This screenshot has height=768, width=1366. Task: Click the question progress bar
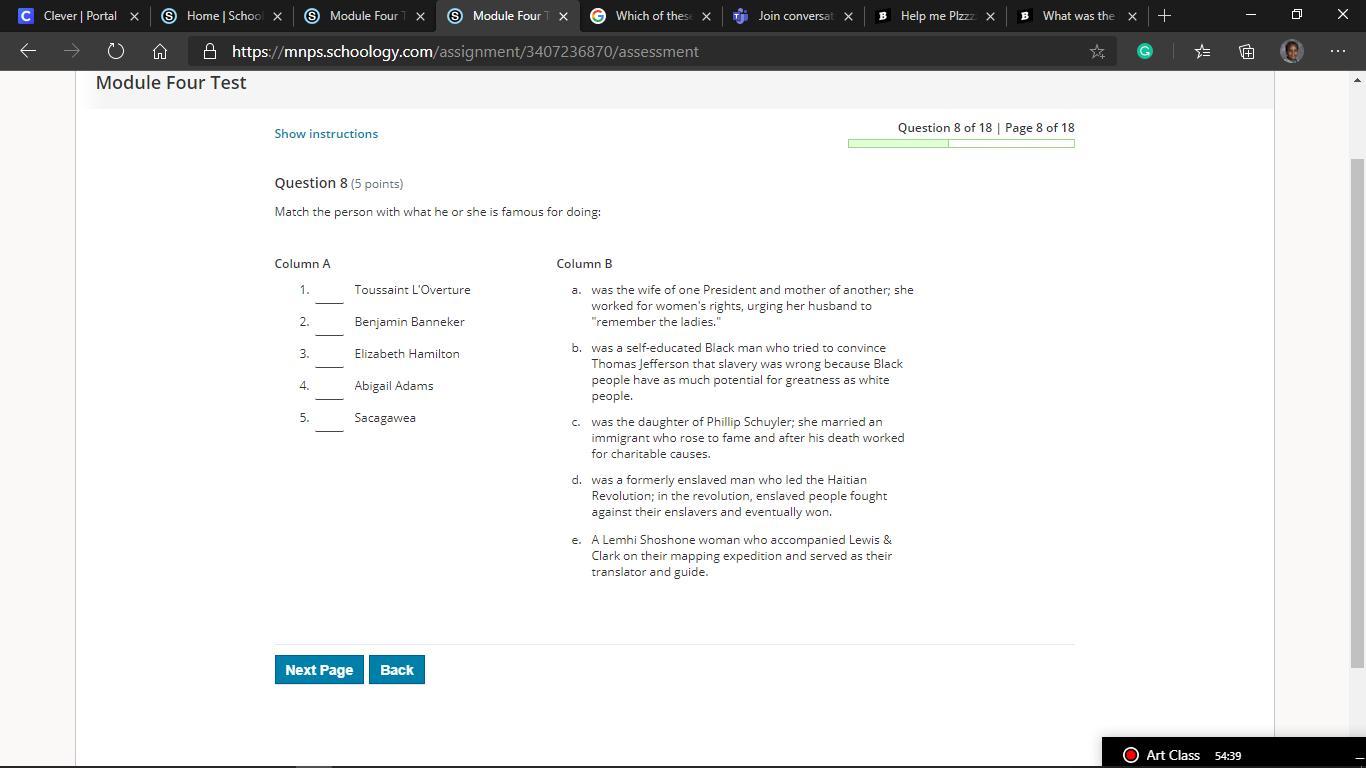point(961,143)
